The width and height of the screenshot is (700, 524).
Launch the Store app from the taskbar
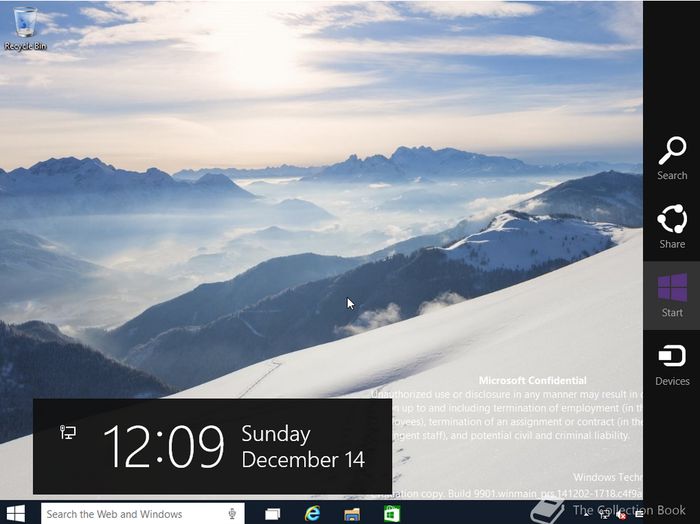coord(392,513)
